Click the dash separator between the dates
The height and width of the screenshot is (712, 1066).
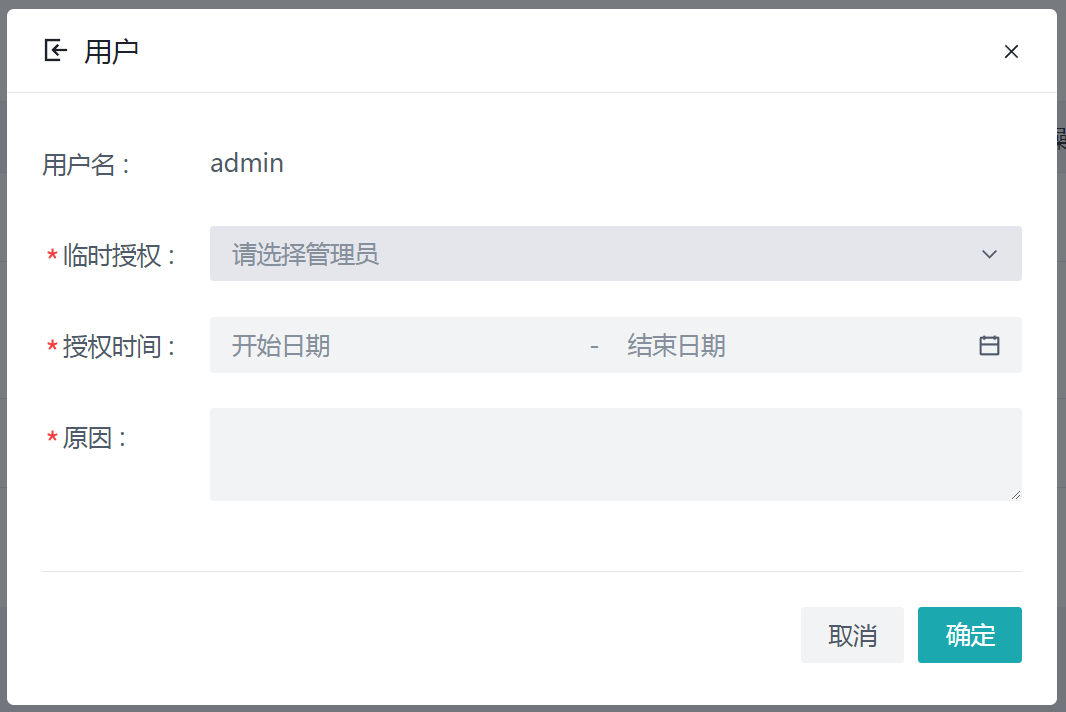594,346
